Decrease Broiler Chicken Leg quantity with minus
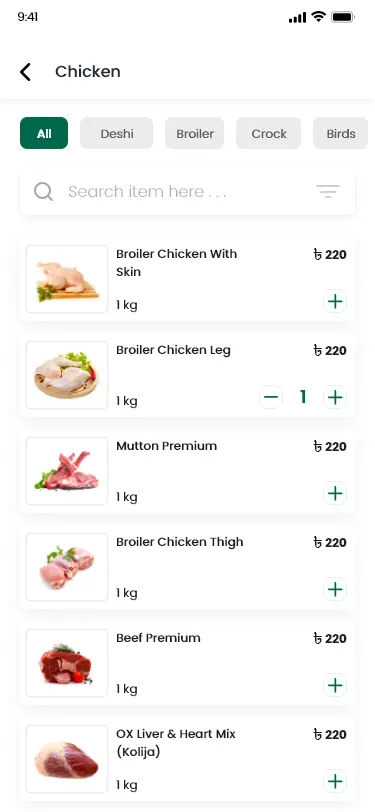Image resolution: width=375 pixels, height=812 pixels. tap(271, 397)
